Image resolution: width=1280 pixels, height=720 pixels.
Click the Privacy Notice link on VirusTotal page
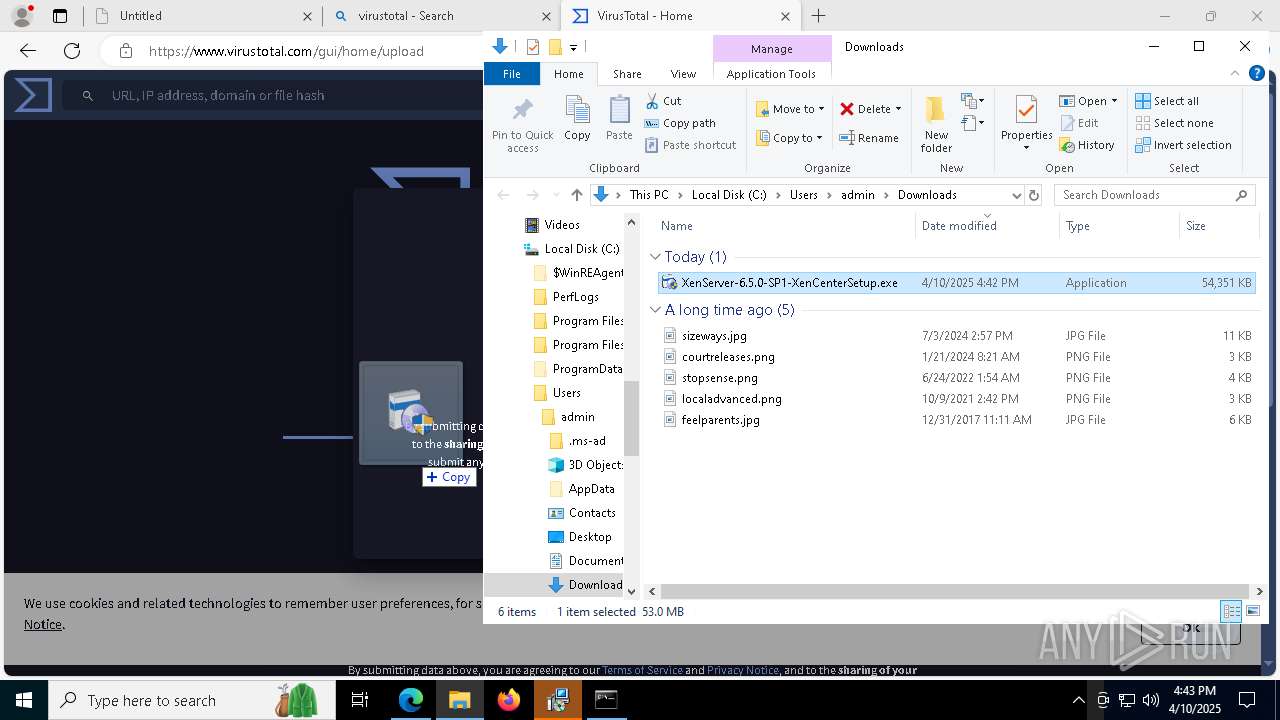click(x=742, y=670)
